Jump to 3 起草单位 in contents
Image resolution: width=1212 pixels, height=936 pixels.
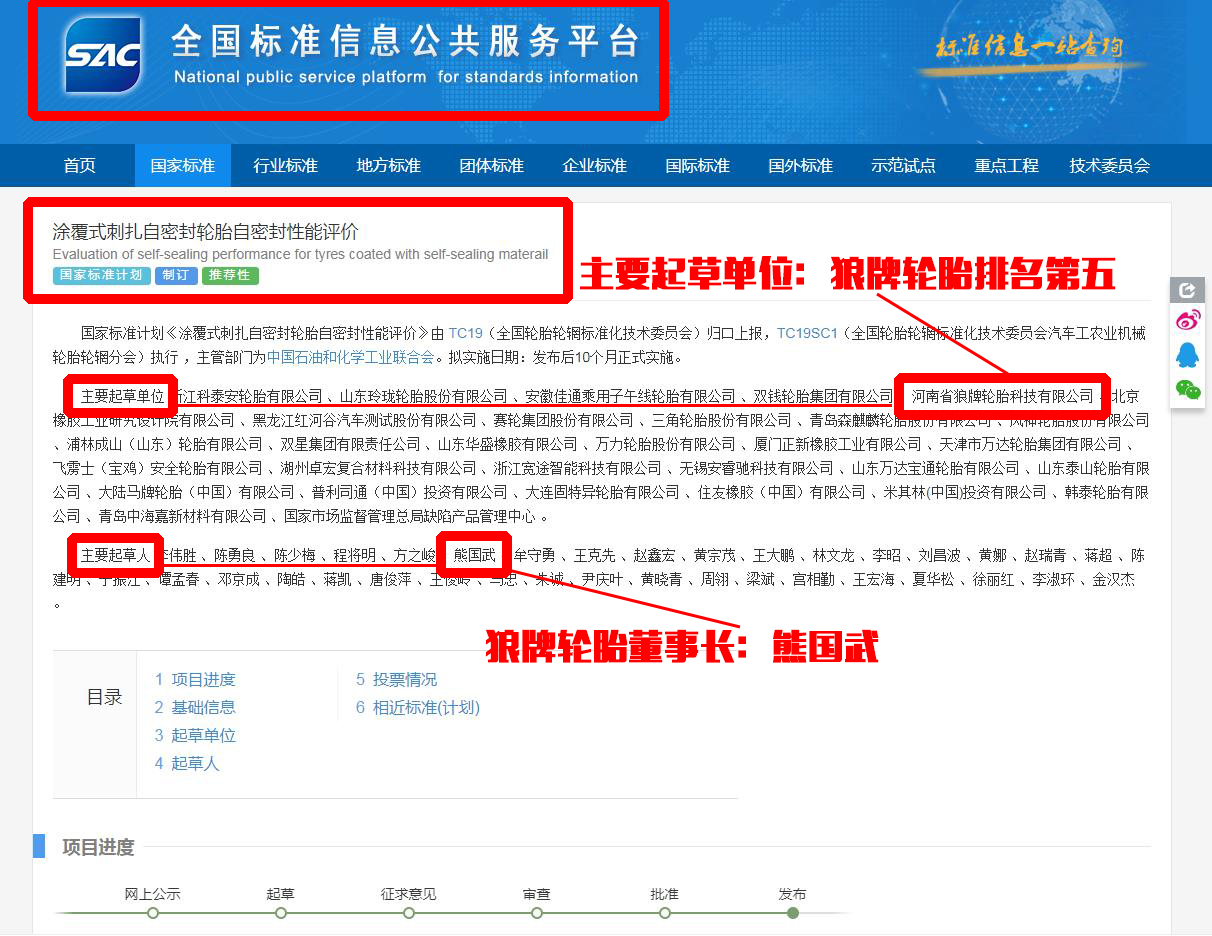pyautogui.click(x=195, y=736)
